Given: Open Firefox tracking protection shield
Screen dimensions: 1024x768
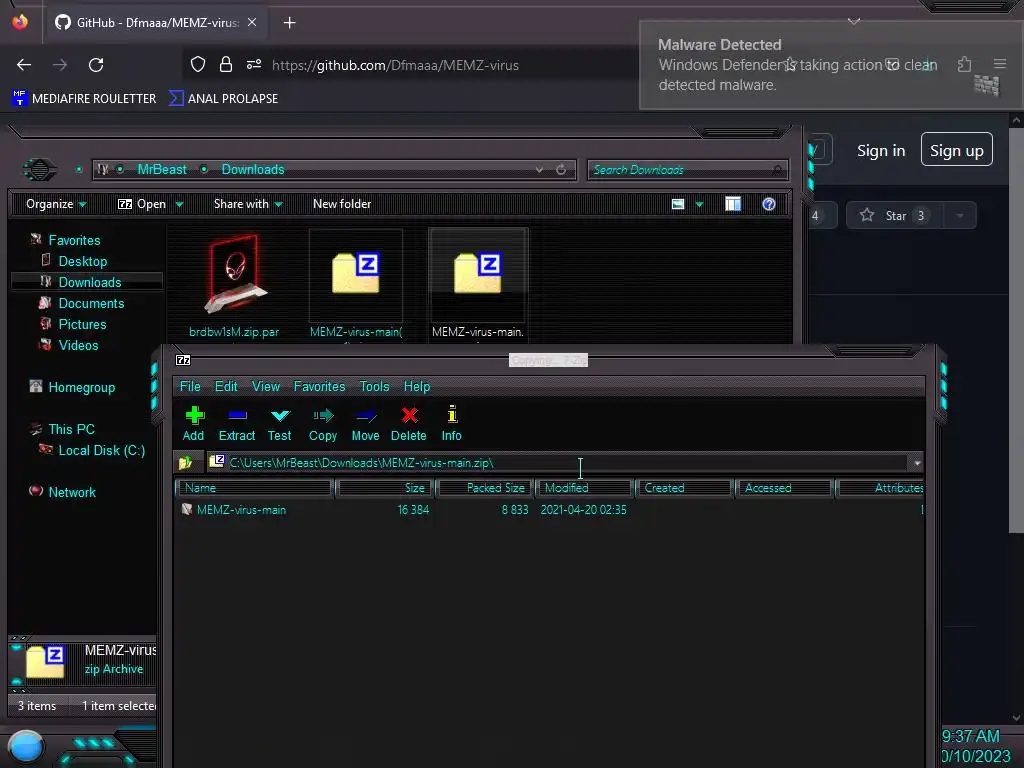Looking at the screenshot, I should click(x=198, y=65).
